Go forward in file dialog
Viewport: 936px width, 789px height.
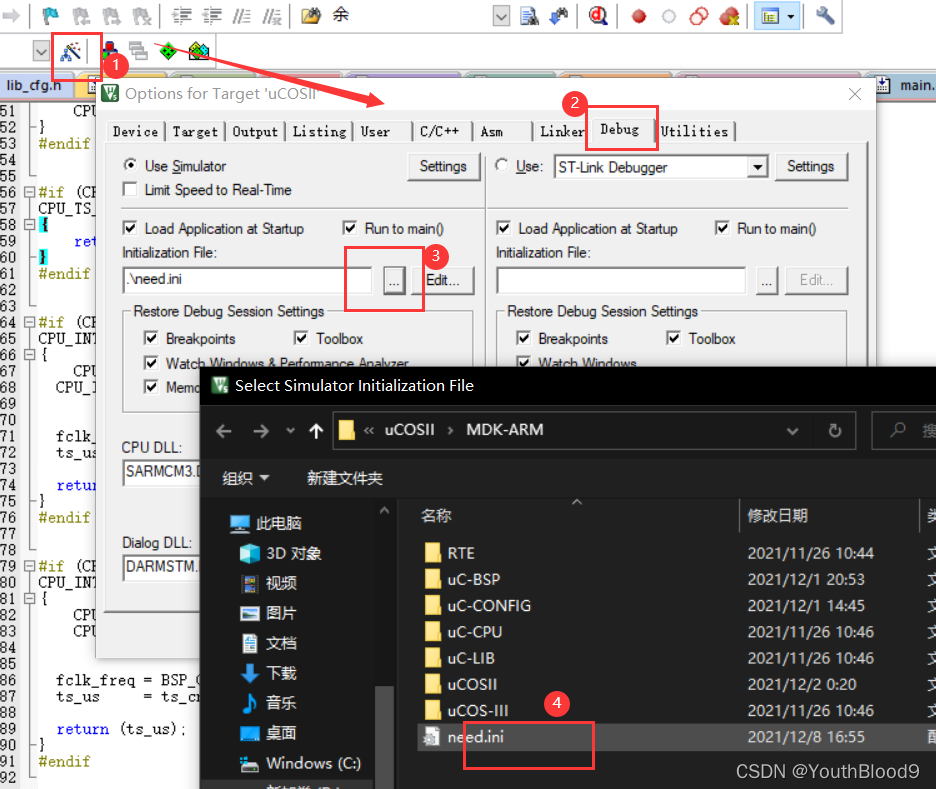(x=261, y=430)
